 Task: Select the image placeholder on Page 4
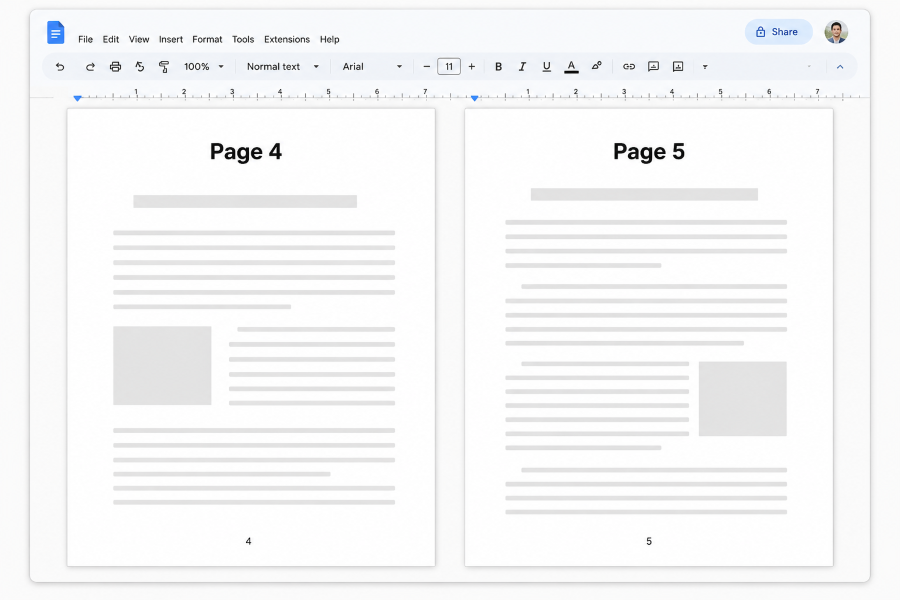point(162,366)
